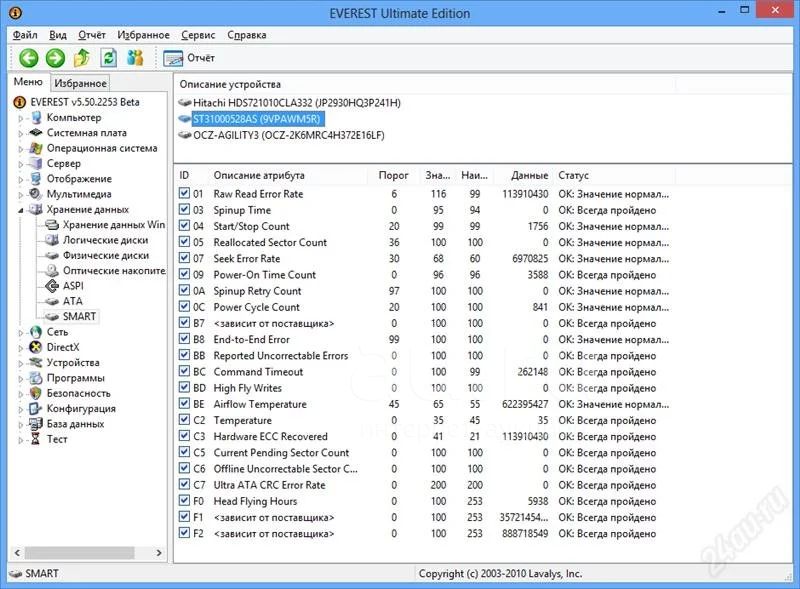Click the users toolbar icon
Image resolution: width=800 pixels, height=589 pixels.
(x=135, y=58)
